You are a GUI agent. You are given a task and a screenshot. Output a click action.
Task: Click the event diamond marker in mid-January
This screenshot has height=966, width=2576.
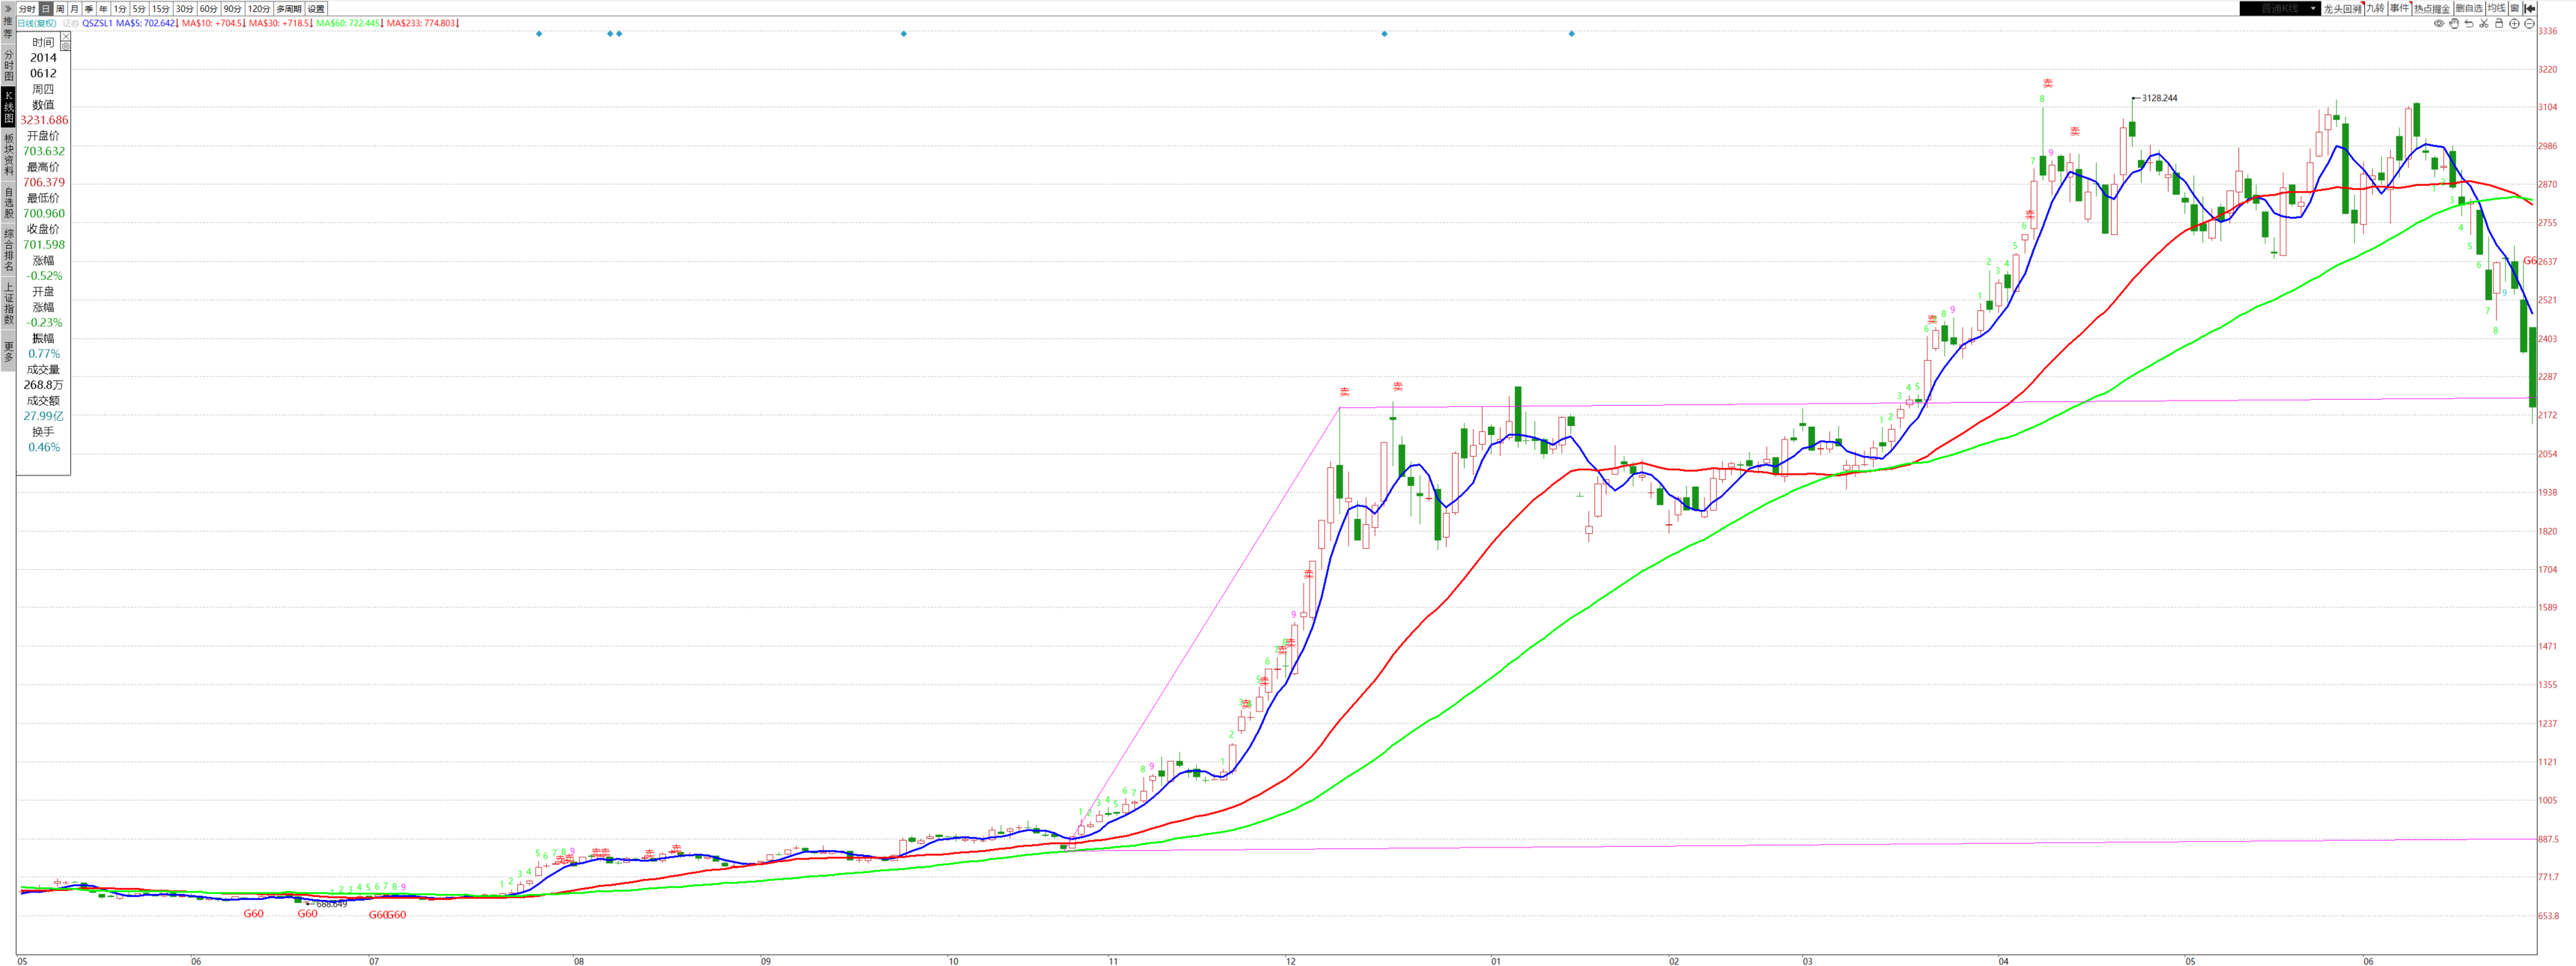click(x=1571, y=34)
